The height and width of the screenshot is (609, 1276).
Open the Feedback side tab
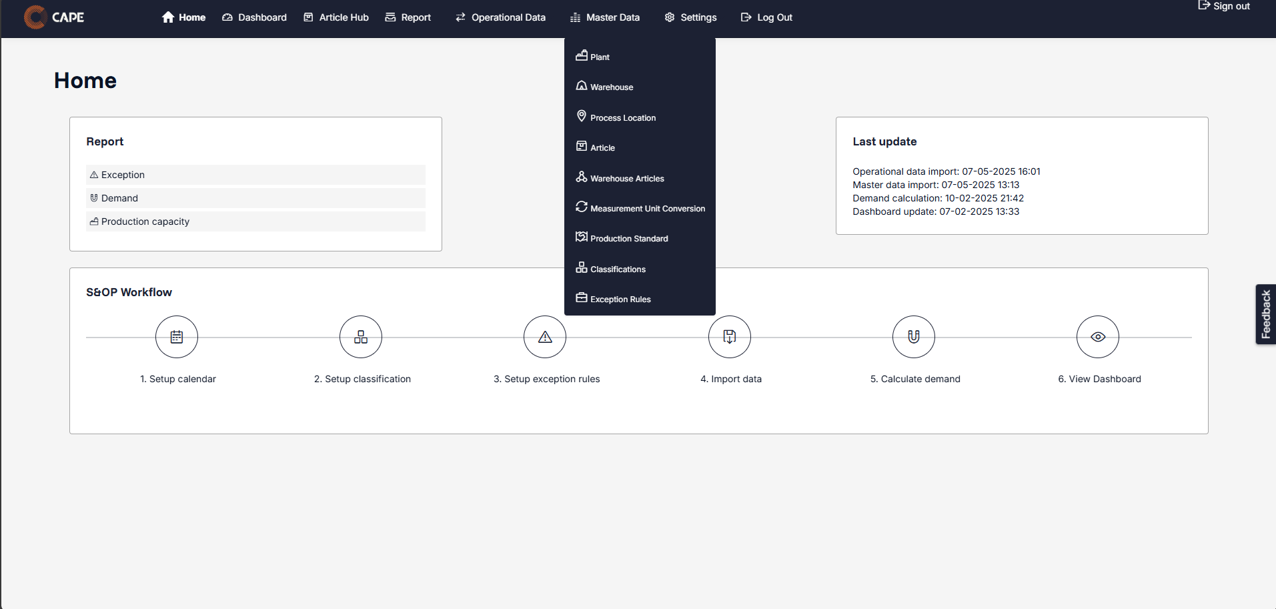point(1265,314)
